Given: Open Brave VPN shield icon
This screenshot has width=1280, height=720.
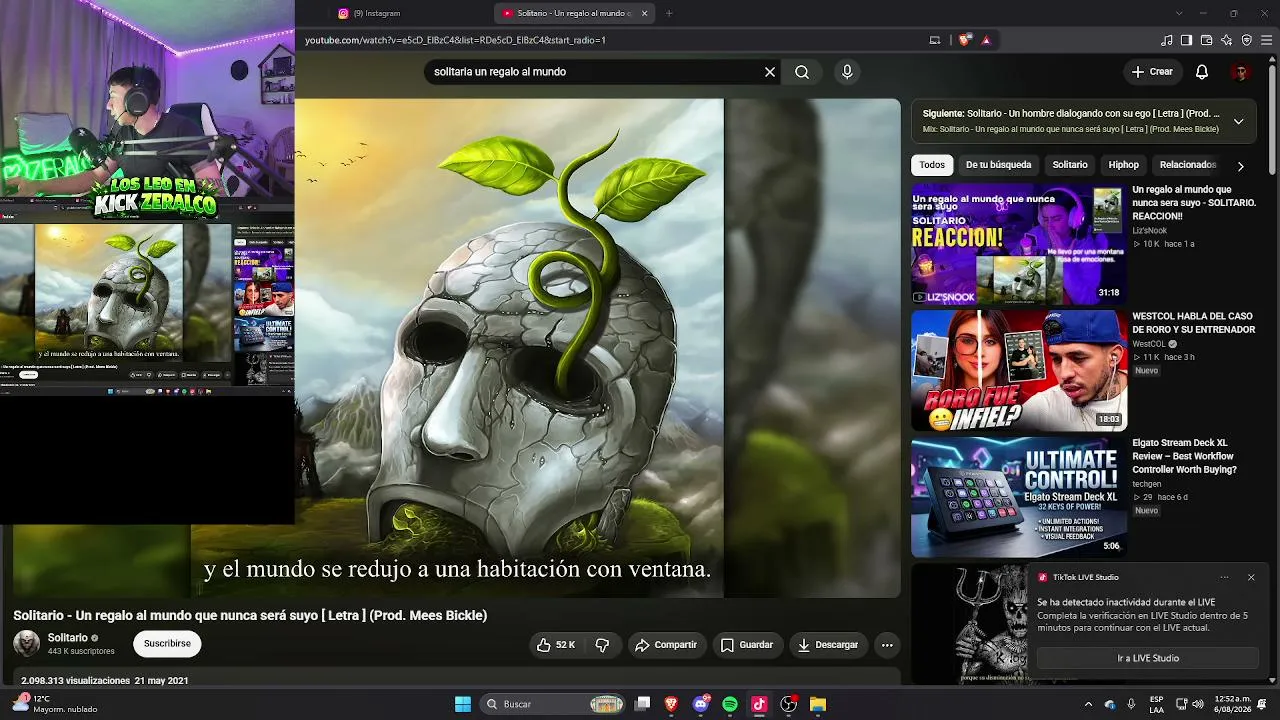Looking at the screenshot, I should 1246,40.
